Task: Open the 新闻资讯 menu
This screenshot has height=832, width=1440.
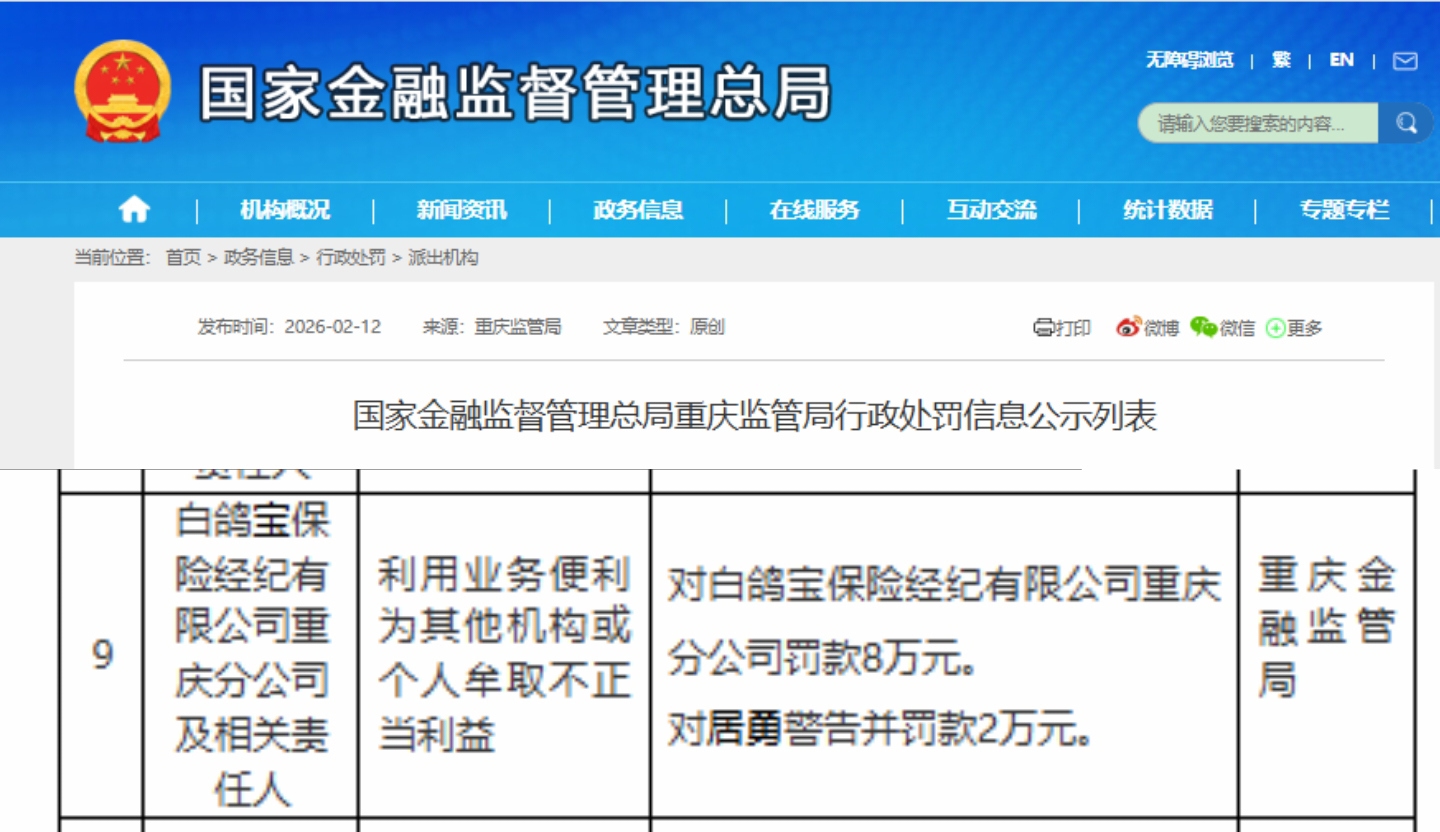Action: 461,210
